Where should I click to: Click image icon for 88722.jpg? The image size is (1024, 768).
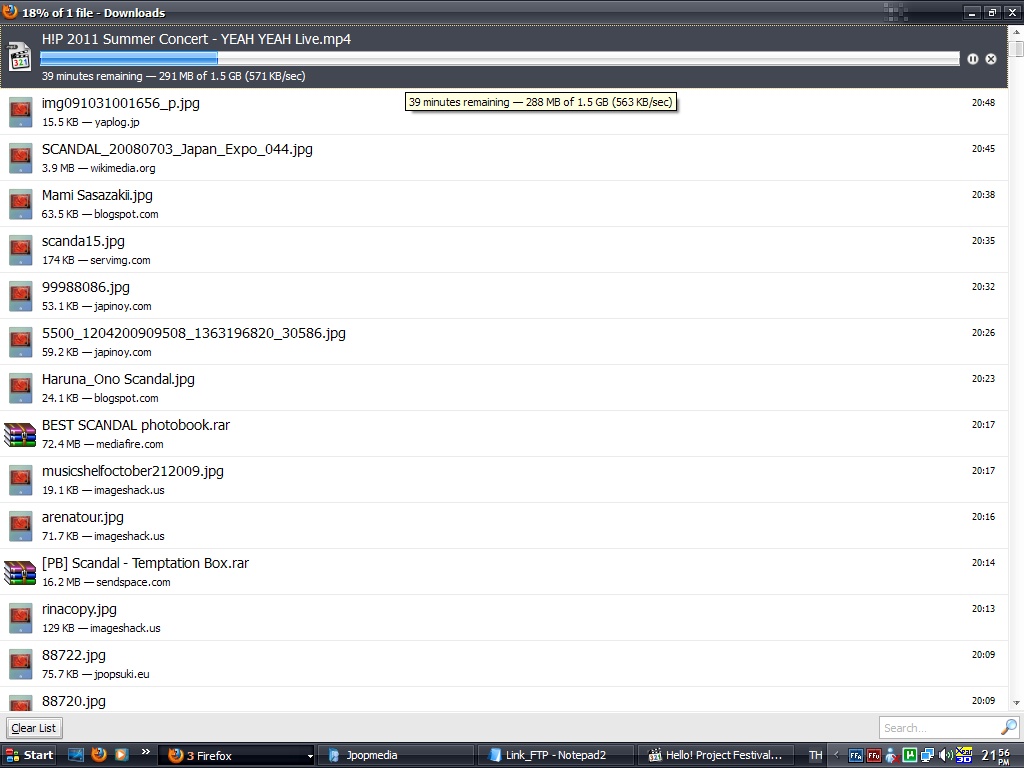click(20, 665)
